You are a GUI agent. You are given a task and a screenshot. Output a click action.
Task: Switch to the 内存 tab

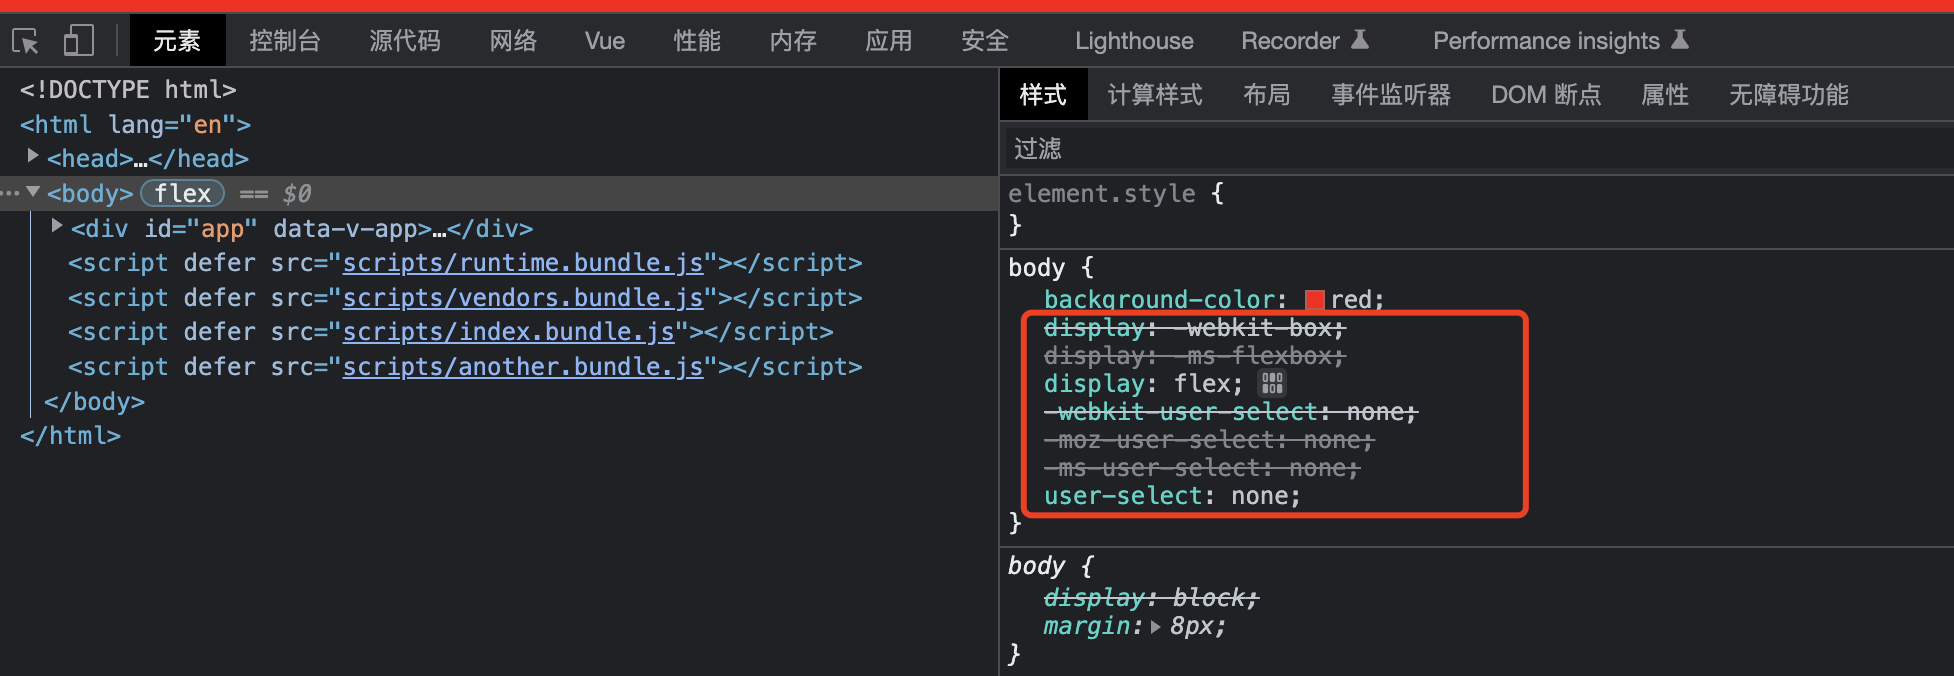(793, 41)
